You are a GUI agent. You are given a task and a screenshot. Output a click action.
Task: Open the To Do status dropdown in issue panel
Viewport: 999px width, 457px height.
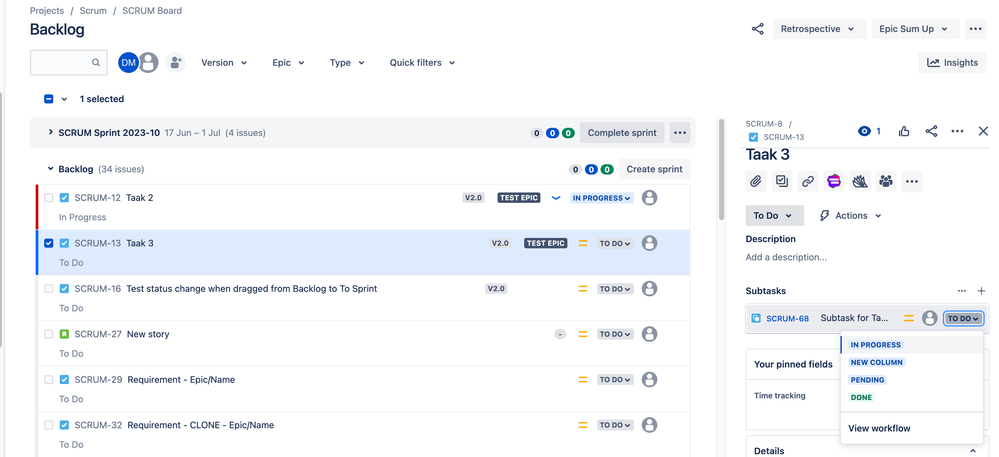pyautogui.click(x=774, y=215)
